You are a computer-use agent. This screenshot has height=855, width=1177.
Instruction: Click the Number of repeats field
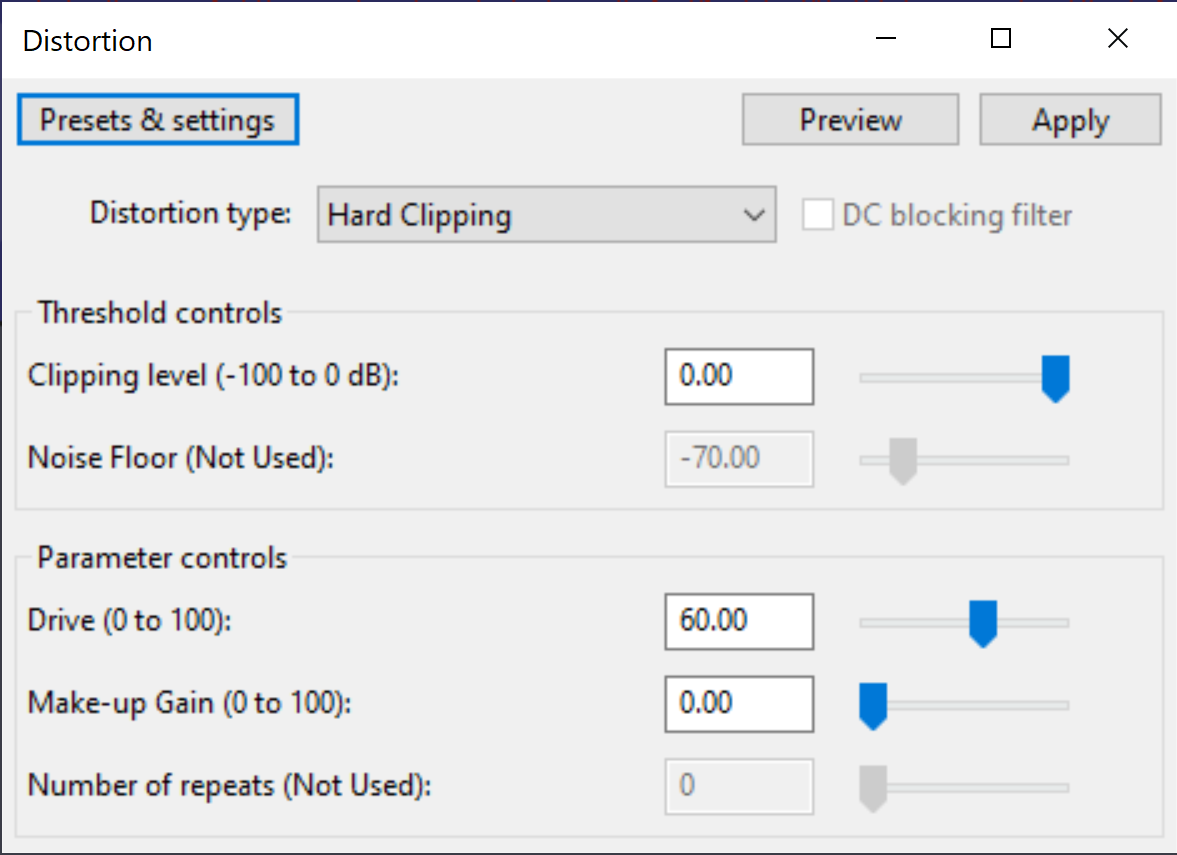(x=738, y=786)
